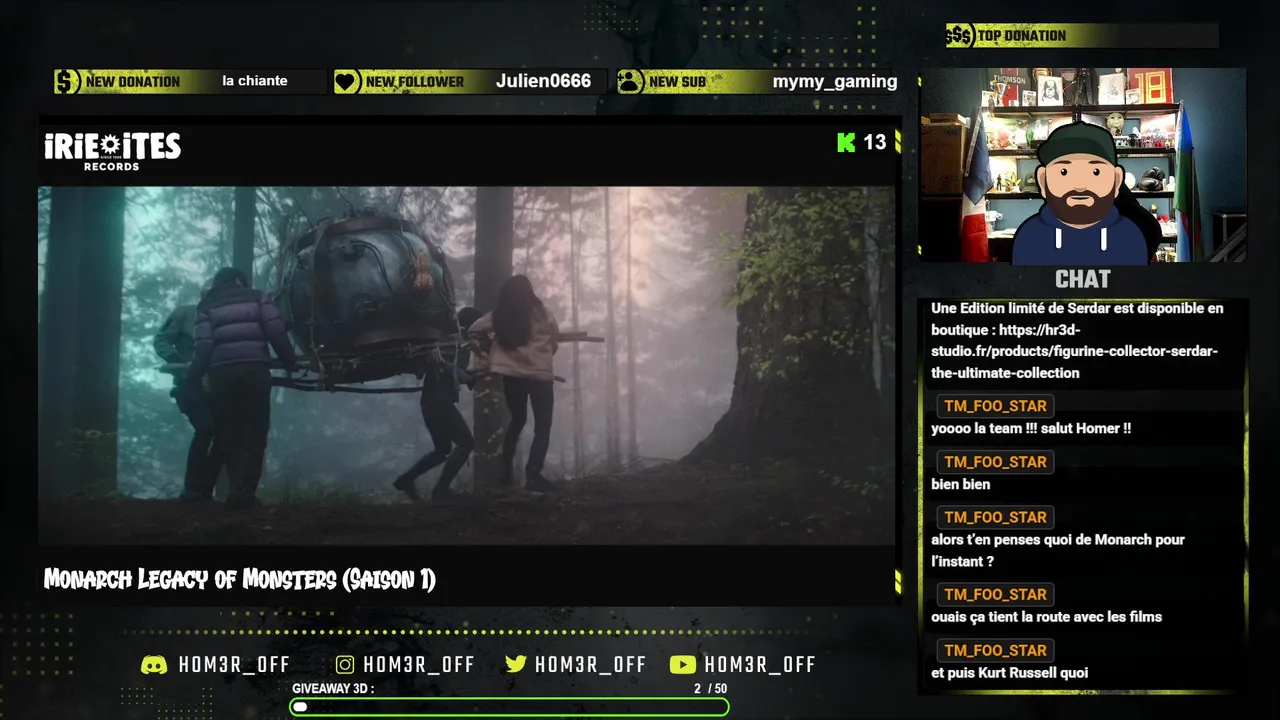This screenshot has height=720, width=1280.
Task: Click the Discord icon in social bar
Action: pos(154,665)
